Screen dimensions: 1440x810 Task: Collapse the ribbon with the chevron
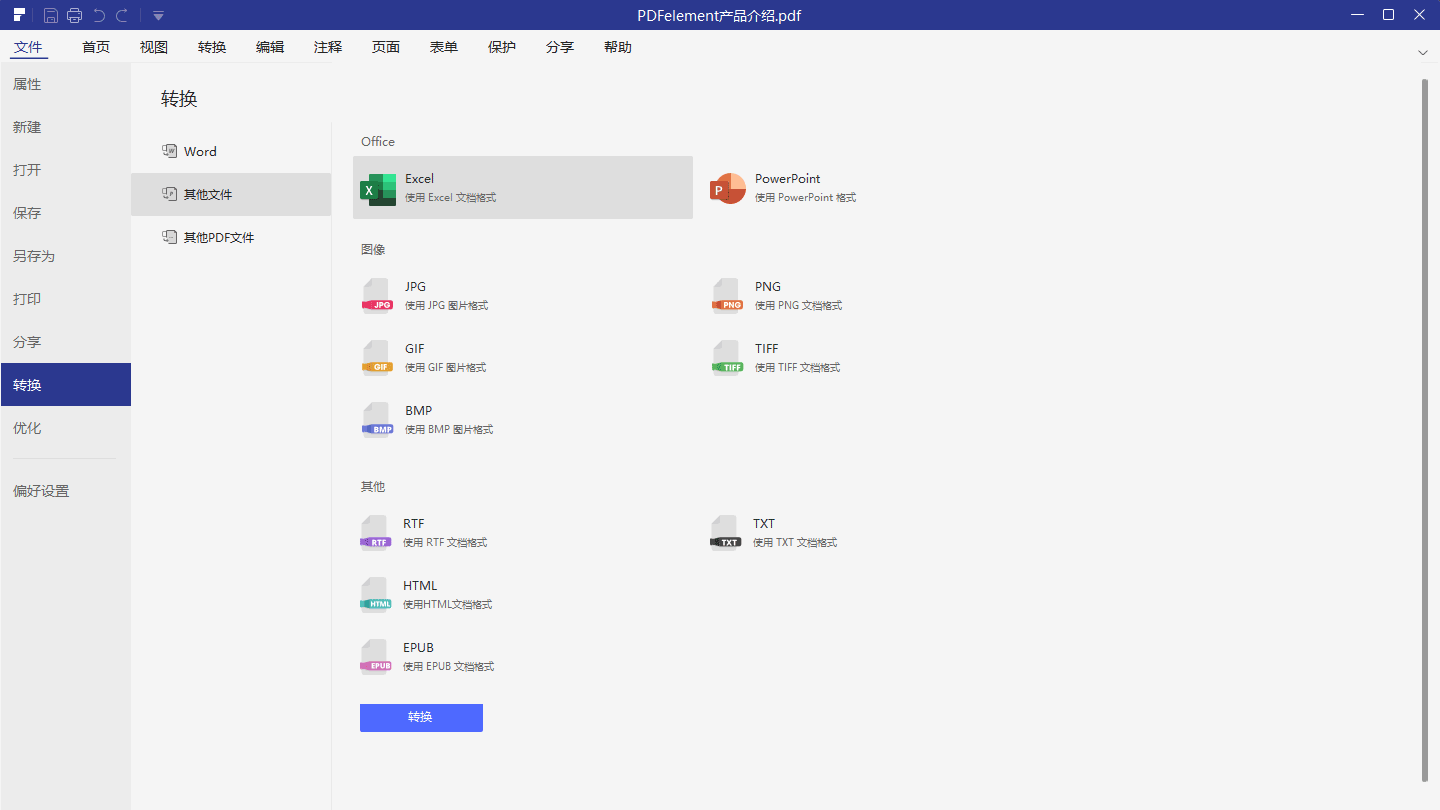point(1422,52)
